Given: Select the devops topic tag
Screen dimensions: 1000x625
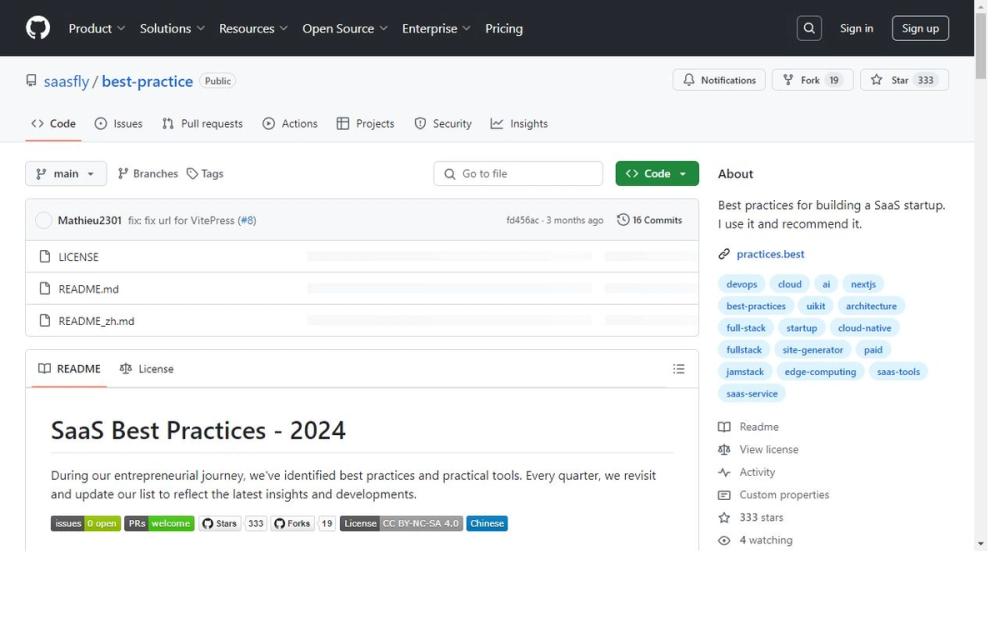Looking at the screenshot, I should coord(742,284).
